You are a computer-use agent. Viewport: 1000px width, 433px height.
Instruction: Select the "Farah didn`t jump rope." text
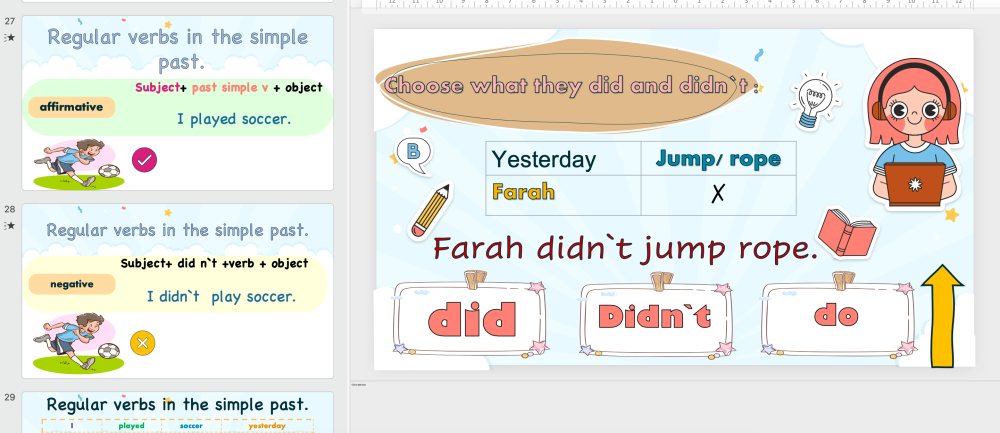point(625,248)
